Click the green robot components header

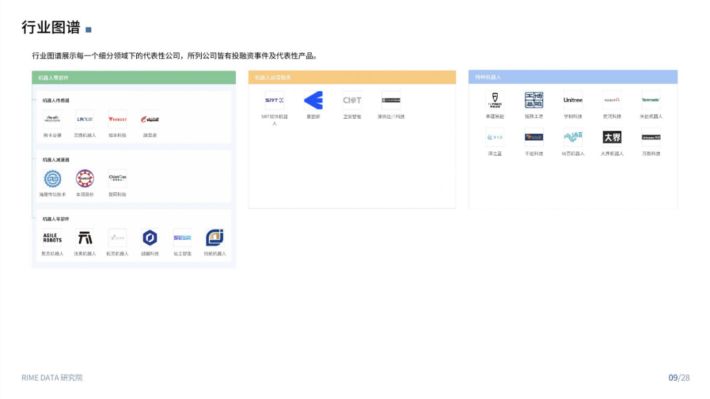pyautogui.click(x=134, y=77)
